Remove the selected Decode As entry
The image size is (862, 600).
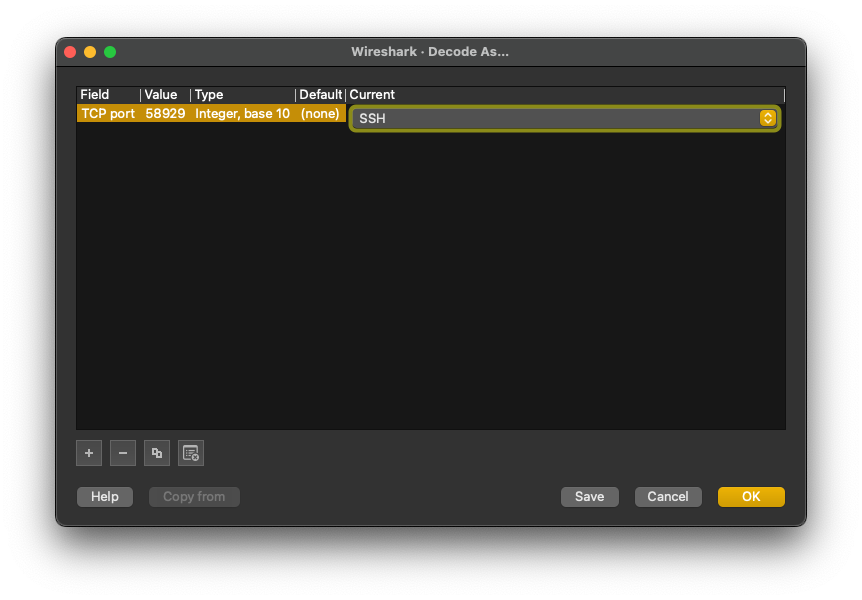click(123, 453)
